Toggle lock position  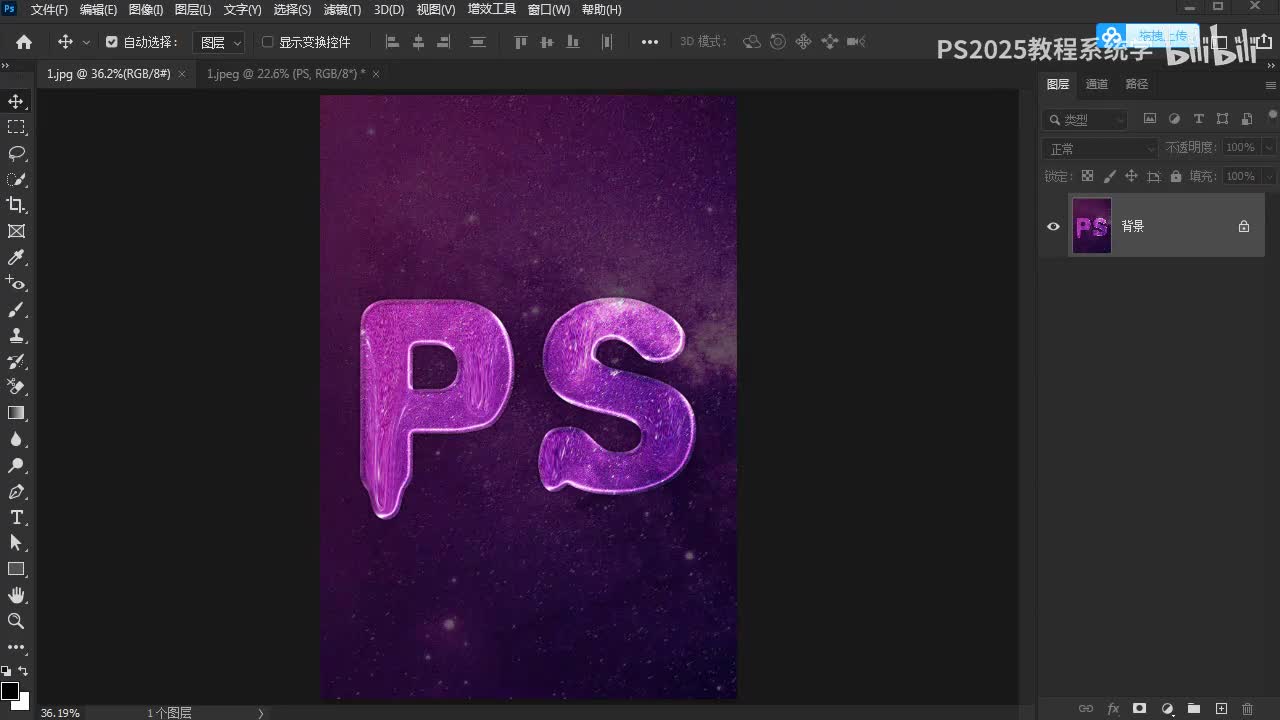[x=1131, y=176]
